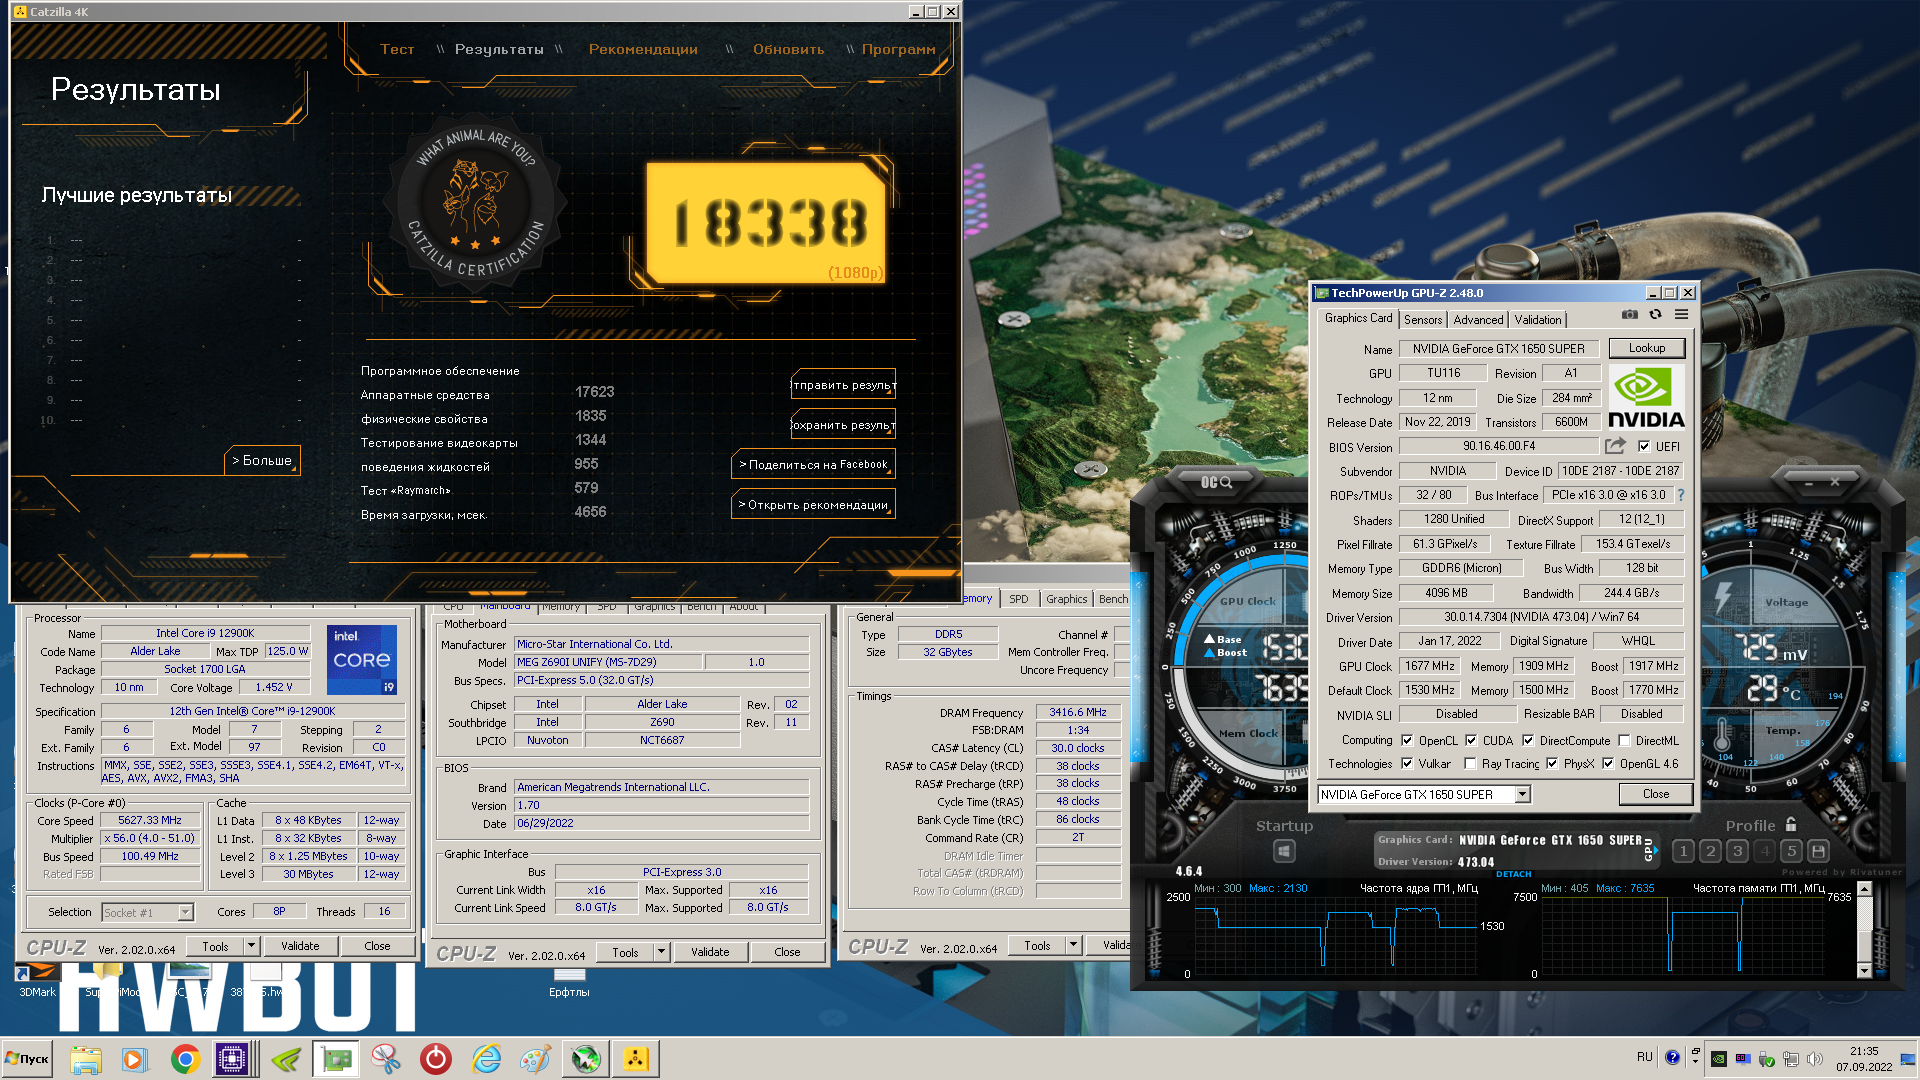Toggle DirectCompute checkbox
The image size is (1920, 1080).
(x=1528, y=741)
